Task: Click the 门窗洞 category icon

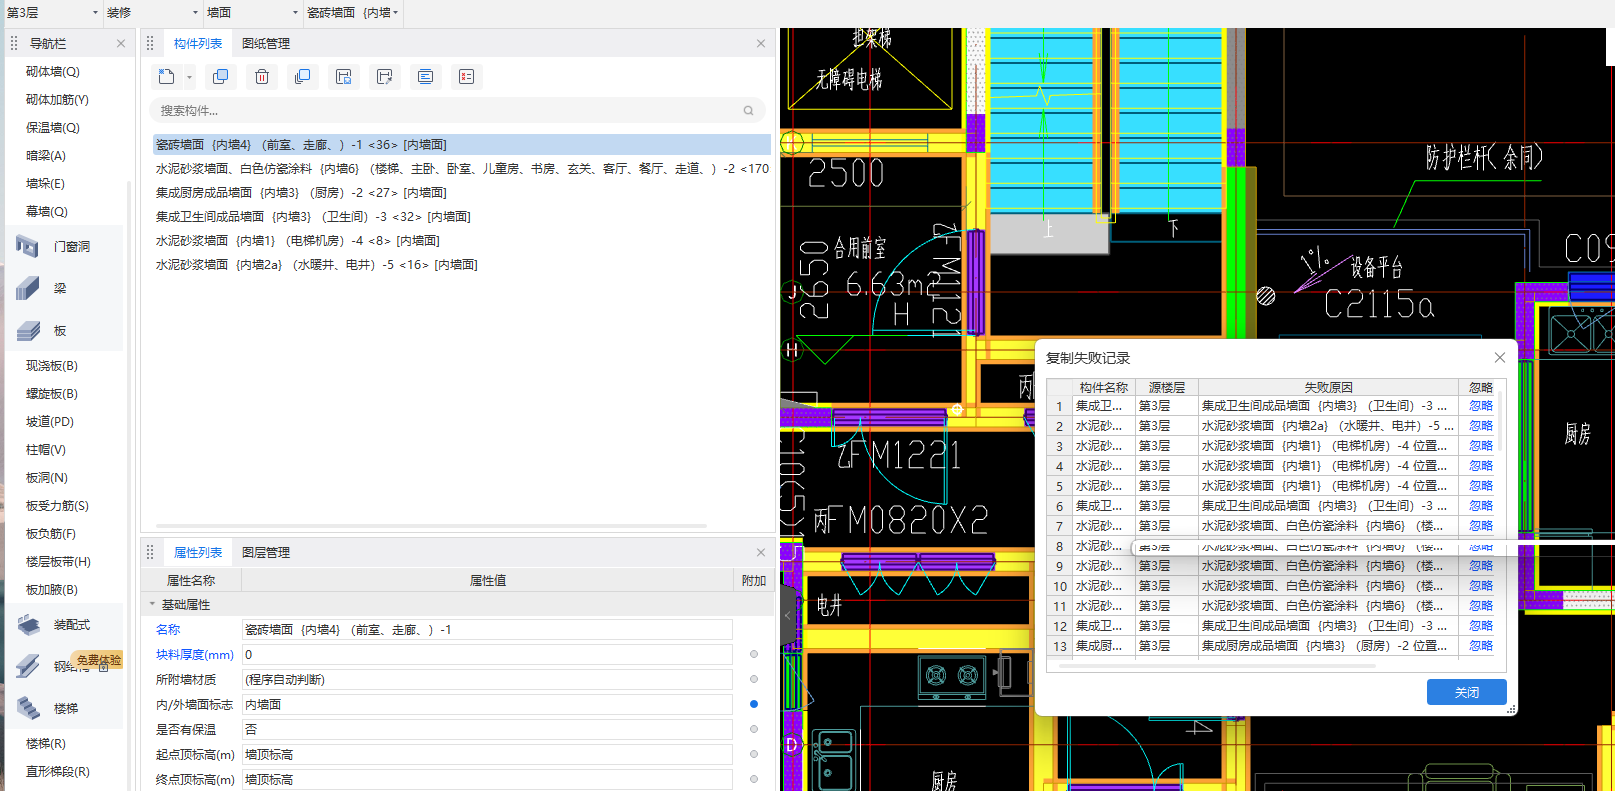Action: (x=28, y=246)
